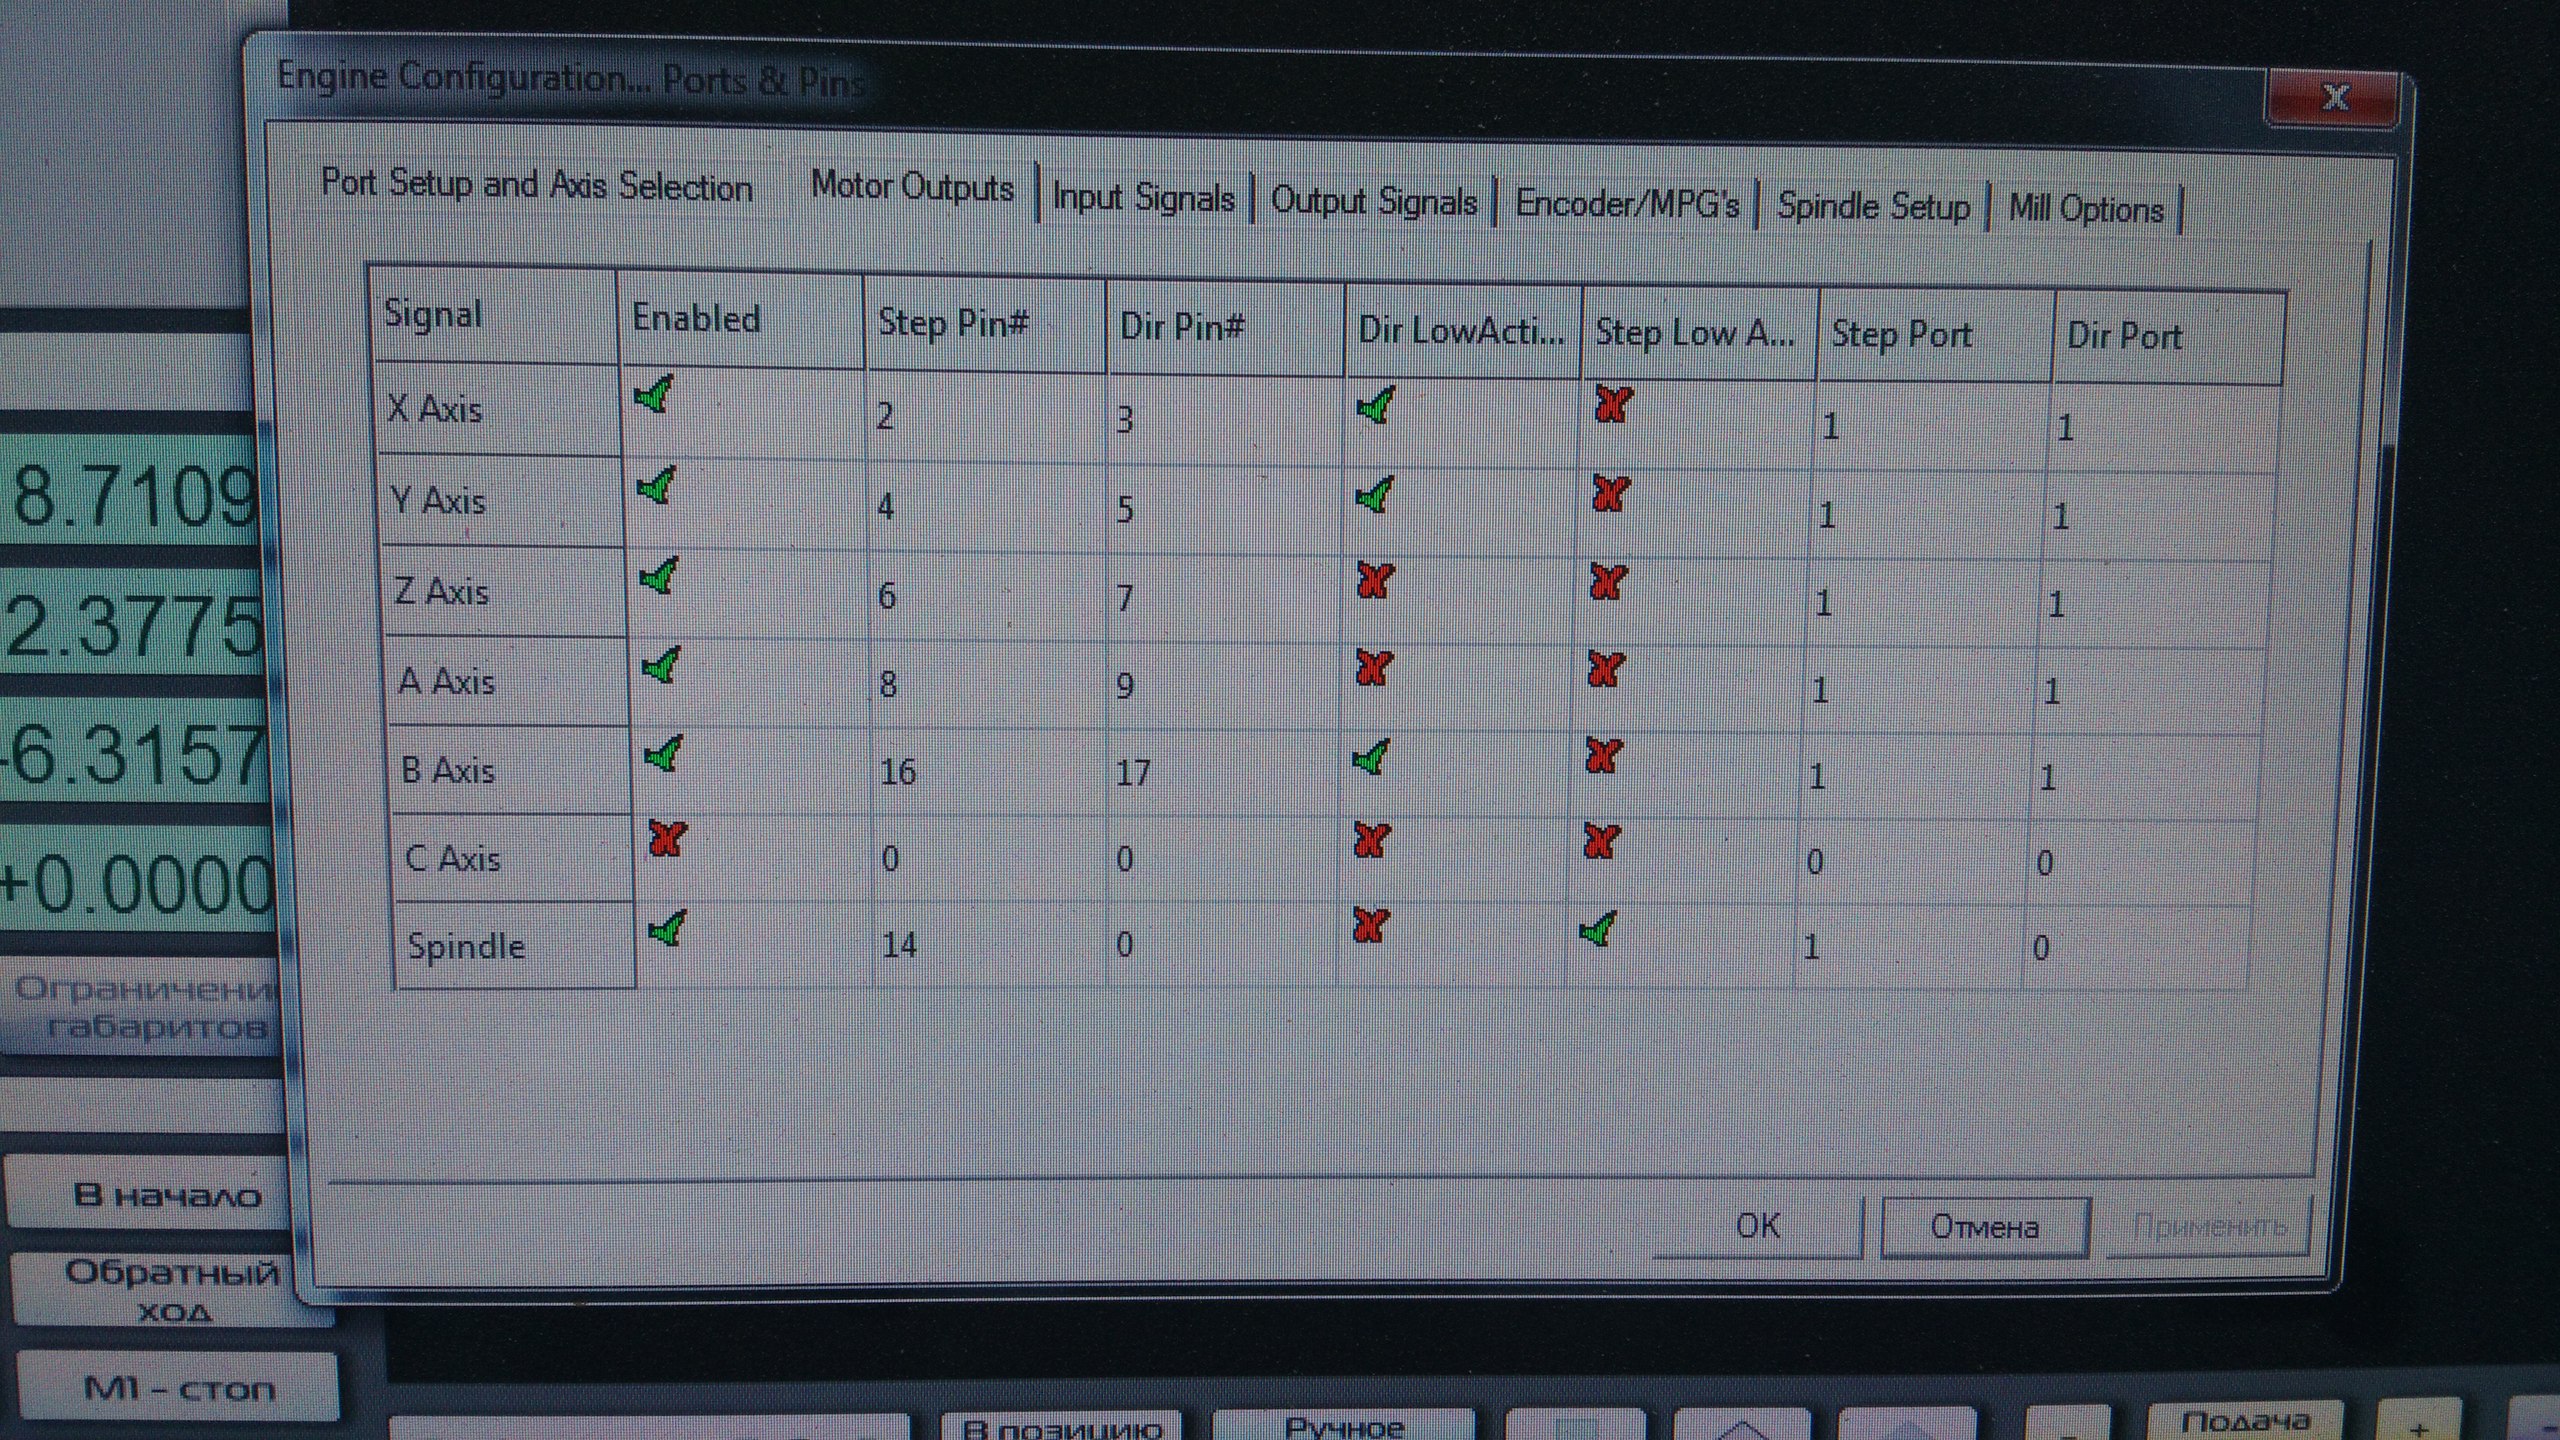The width and height of the screenshot is (2560, 1440).
Task: Toggle Y Axis Dir LowActive checkmark
Action: point(1374,495)
